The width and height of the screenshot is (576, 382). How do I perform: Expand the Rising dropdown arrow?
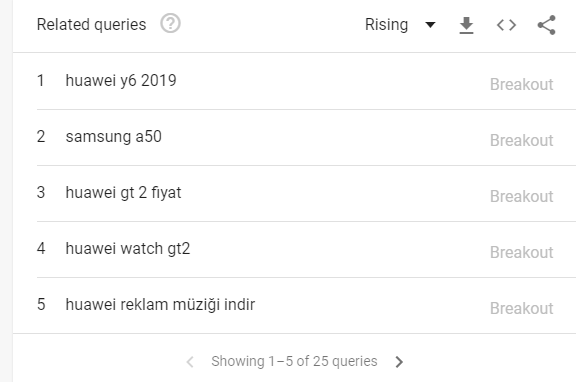pyautogui.click(x=430, y=25)
